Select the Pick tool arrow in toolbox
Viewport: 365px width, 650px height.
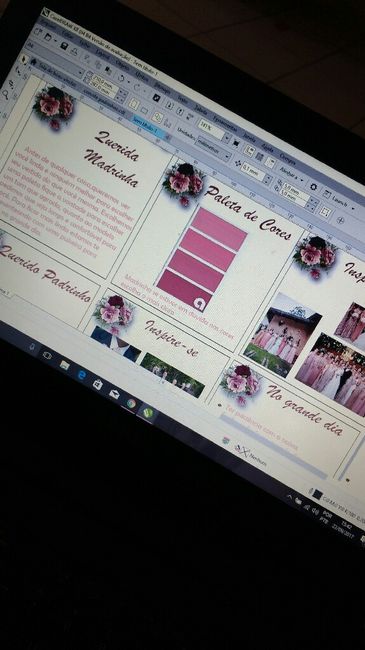24,59
